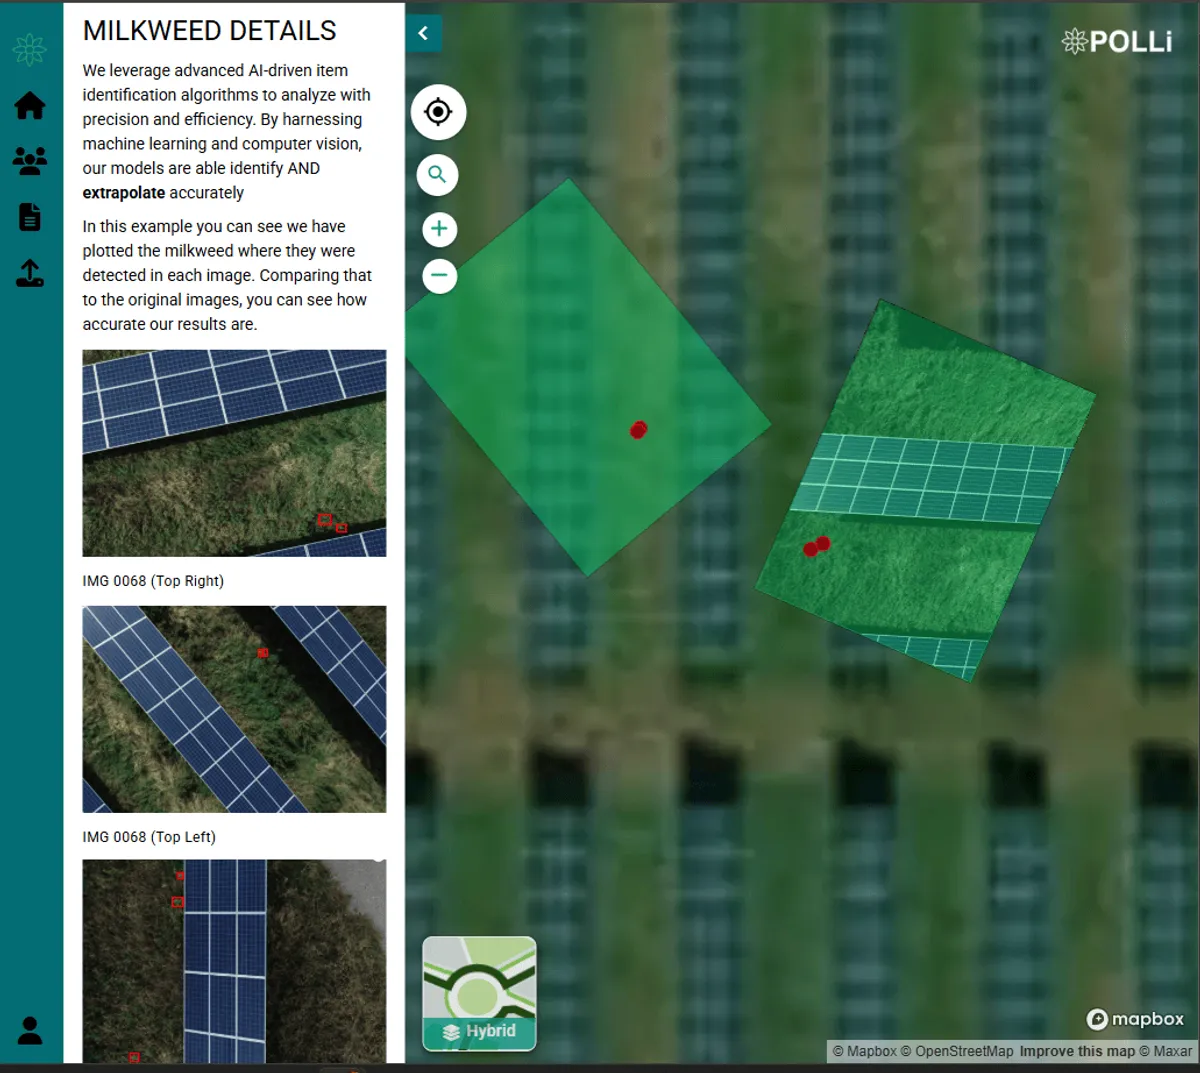Open the users group page
The width and height of the screenshot is (1200, 1073).
pos(30,161)
